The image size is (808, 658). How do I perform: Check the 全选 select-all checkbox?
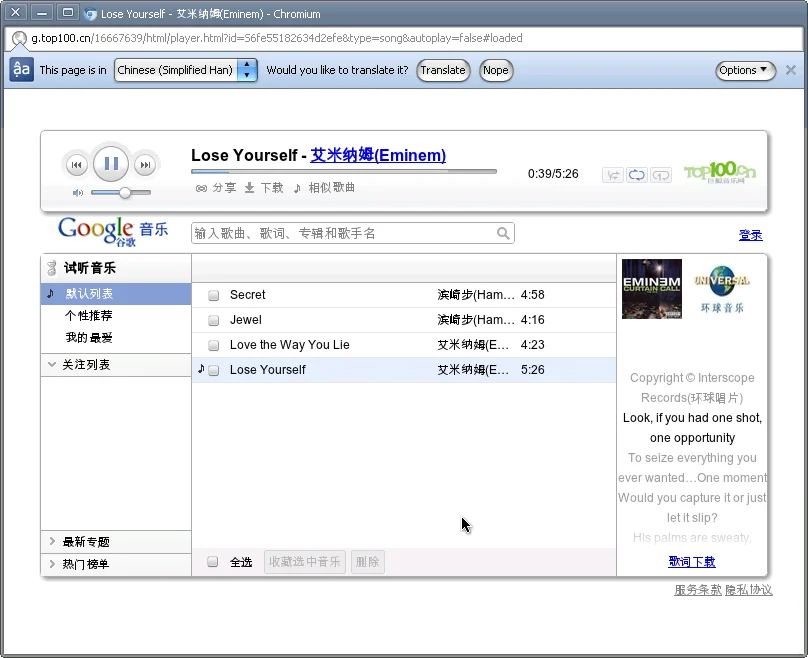click(x=212, y=562)
